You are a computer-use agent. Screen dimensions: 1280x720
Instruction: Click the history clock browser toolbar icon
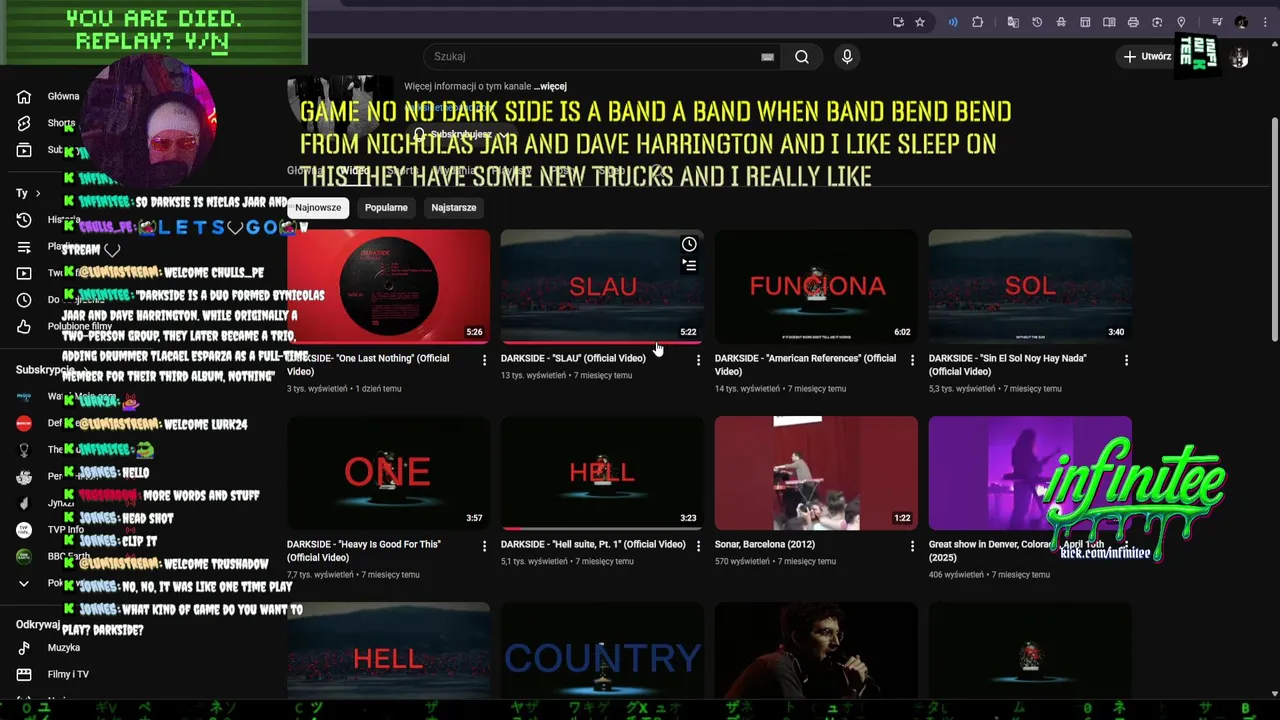pyautogui.click(x=1037, y=22)
